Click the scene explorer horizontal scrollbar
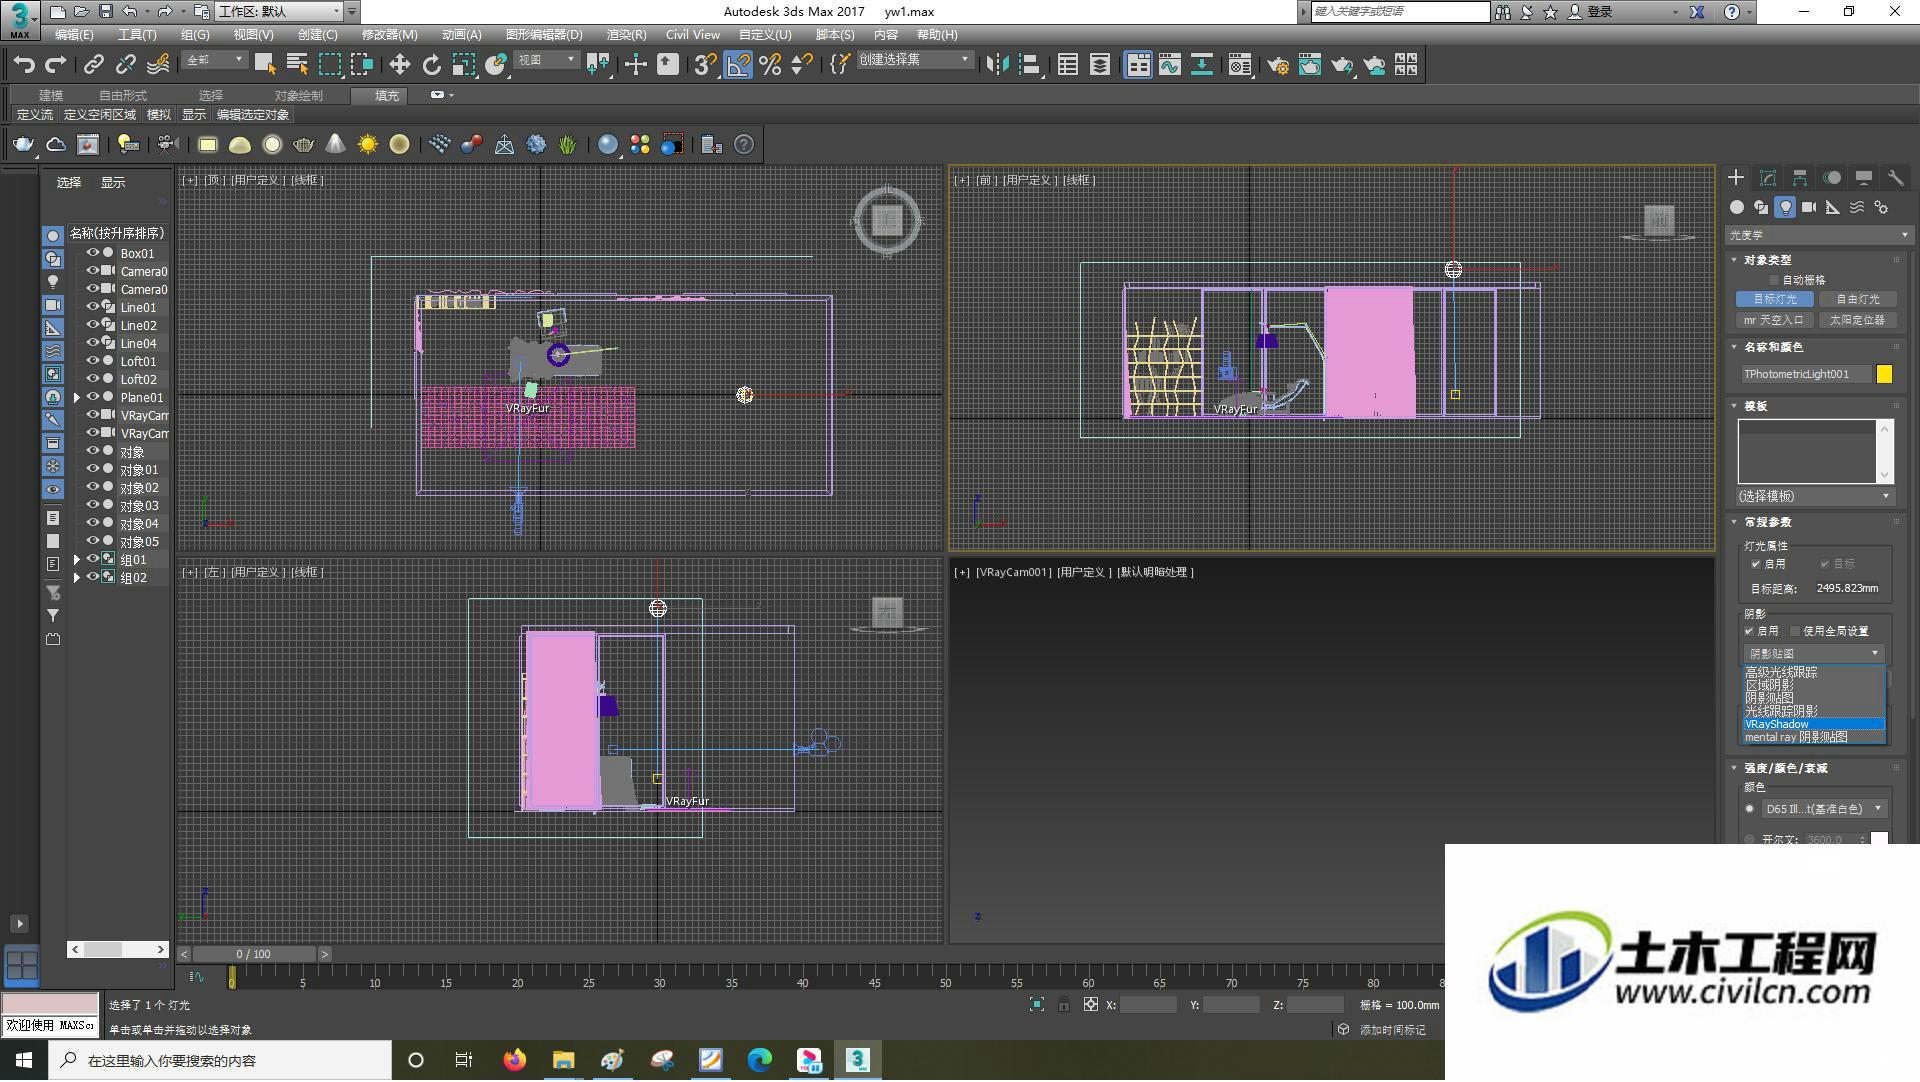This screenshot has height=1082, width=1920. pos(118,949)
